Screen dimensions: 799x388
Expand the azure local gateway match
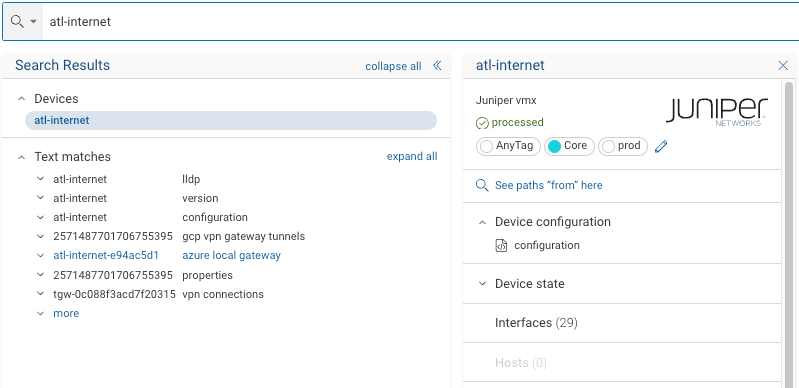tap(40, 255)
